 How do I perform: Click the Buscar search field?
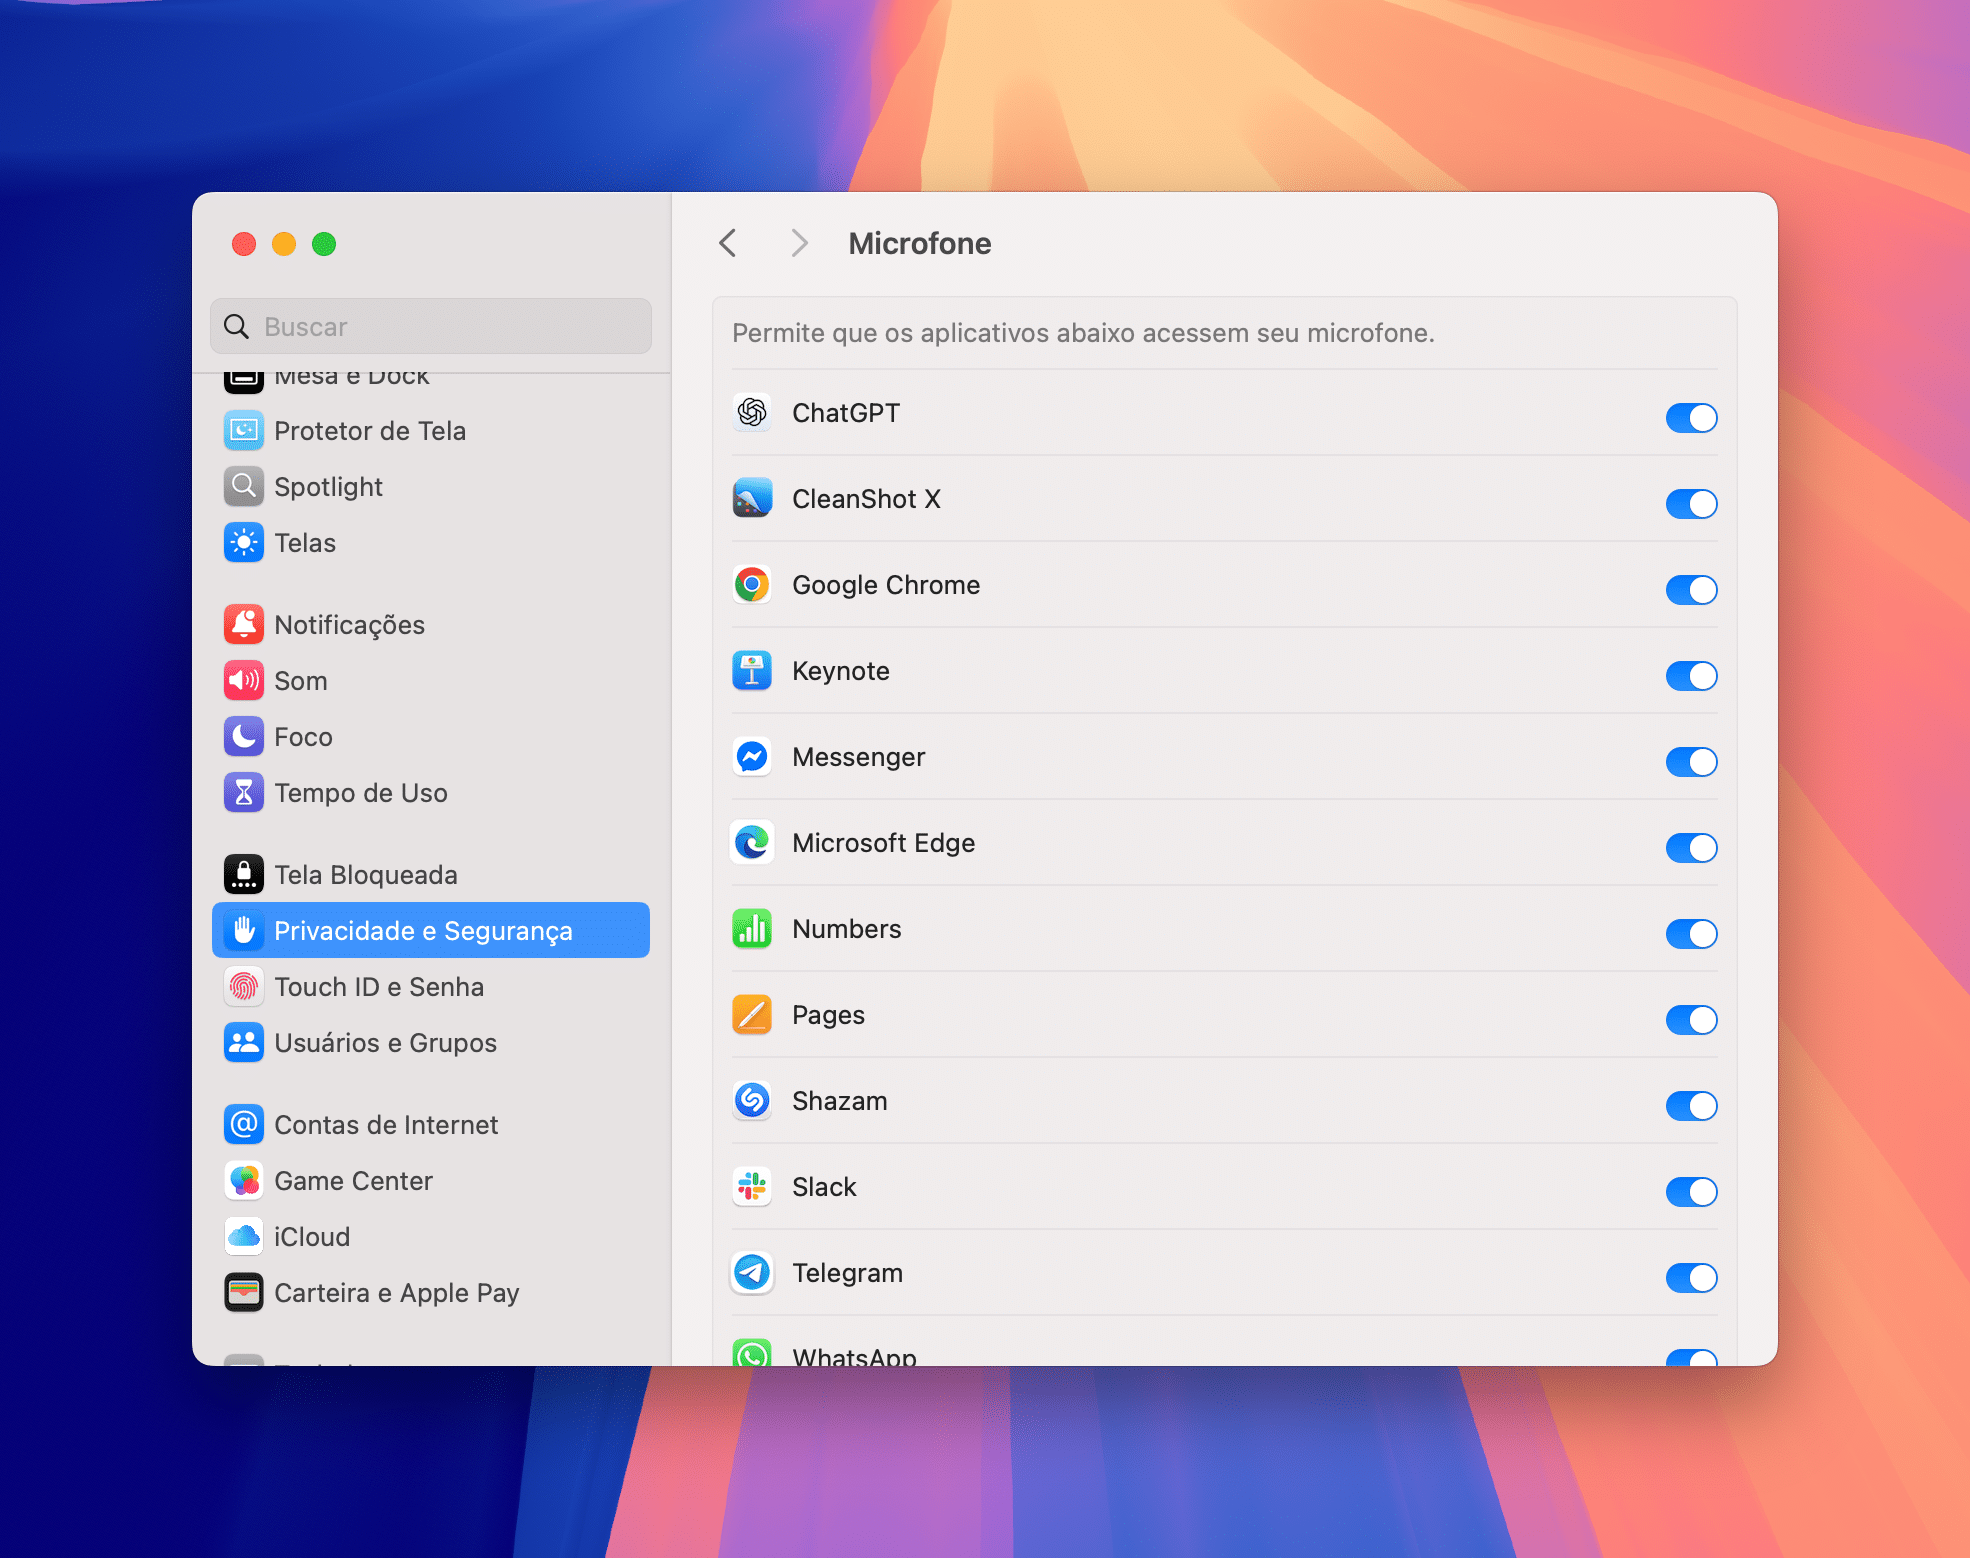point(431,326)
